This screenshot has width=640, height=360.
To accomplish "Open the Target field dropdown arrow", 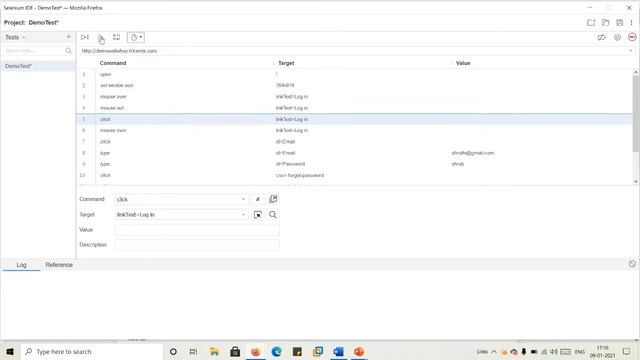I will click(243, 215).
